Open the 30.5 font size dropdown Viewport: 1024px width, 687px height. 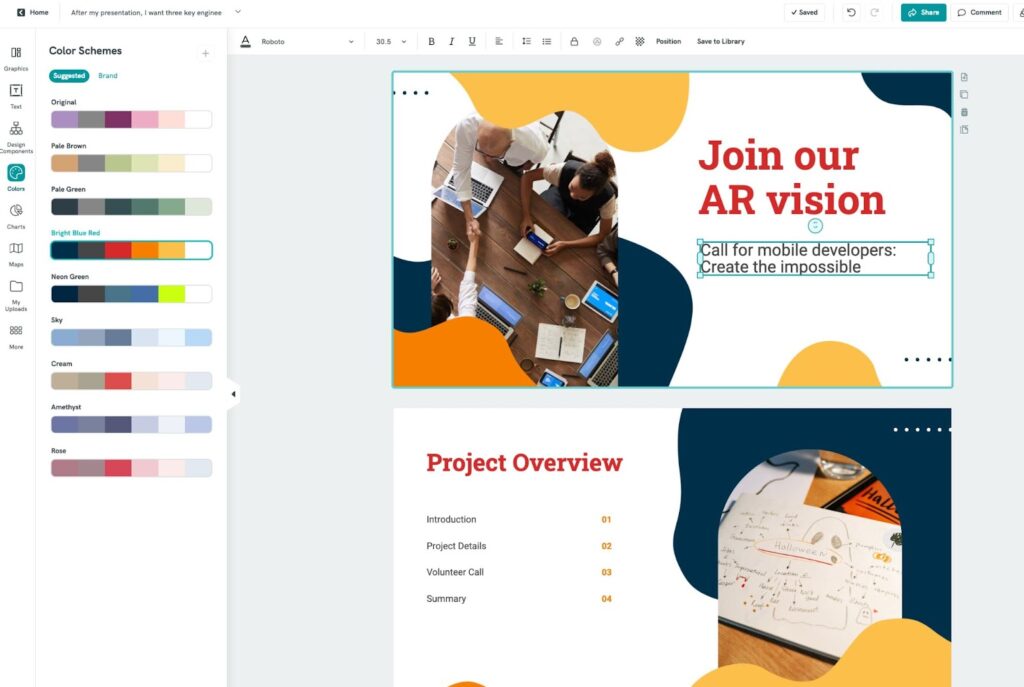point(391,41)
